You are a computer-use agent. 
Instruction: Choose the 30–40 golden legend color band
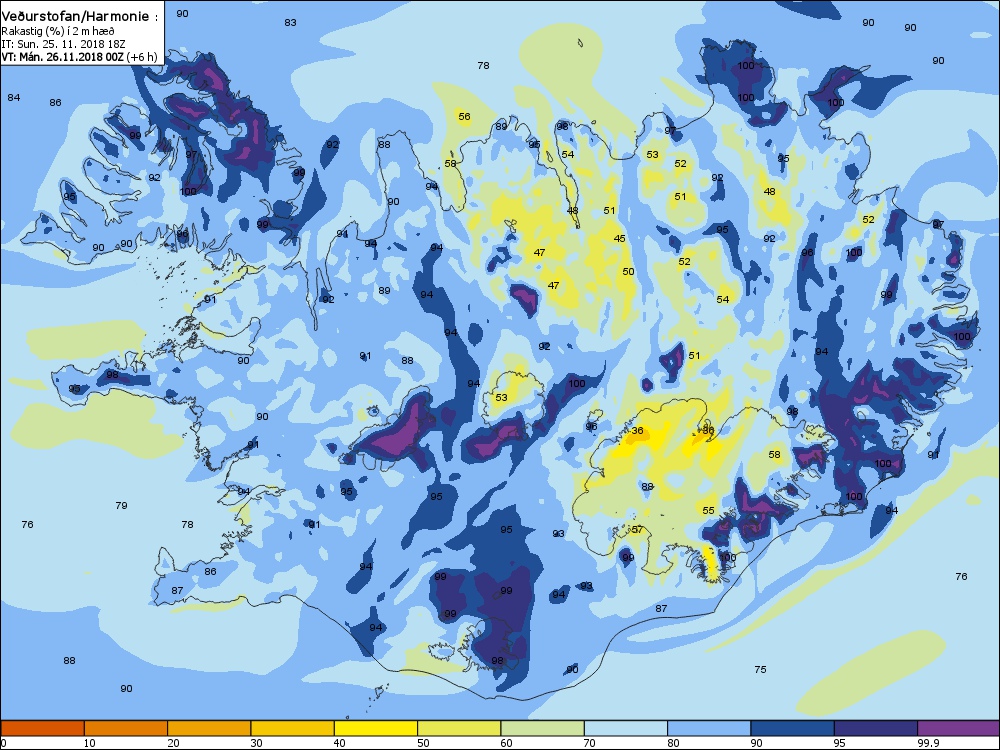coord(293,728)
